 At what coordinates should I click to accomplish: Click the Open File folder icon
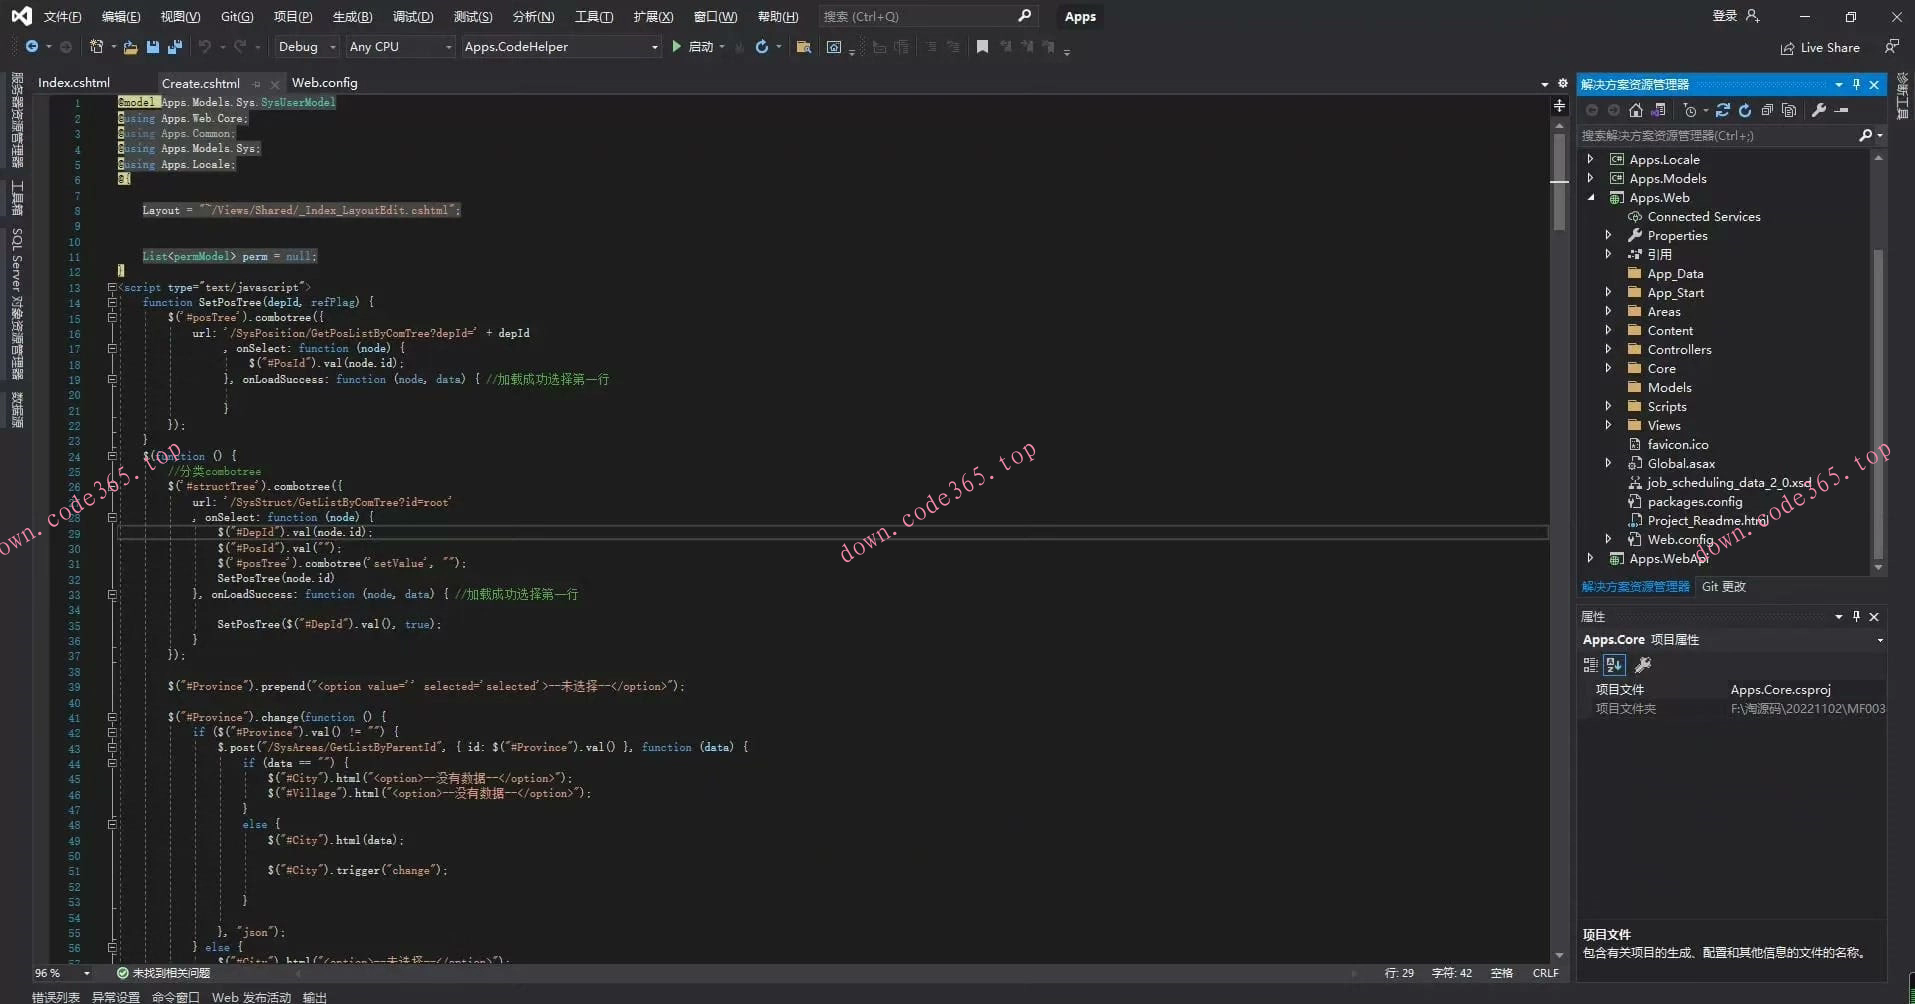(130, 47)
